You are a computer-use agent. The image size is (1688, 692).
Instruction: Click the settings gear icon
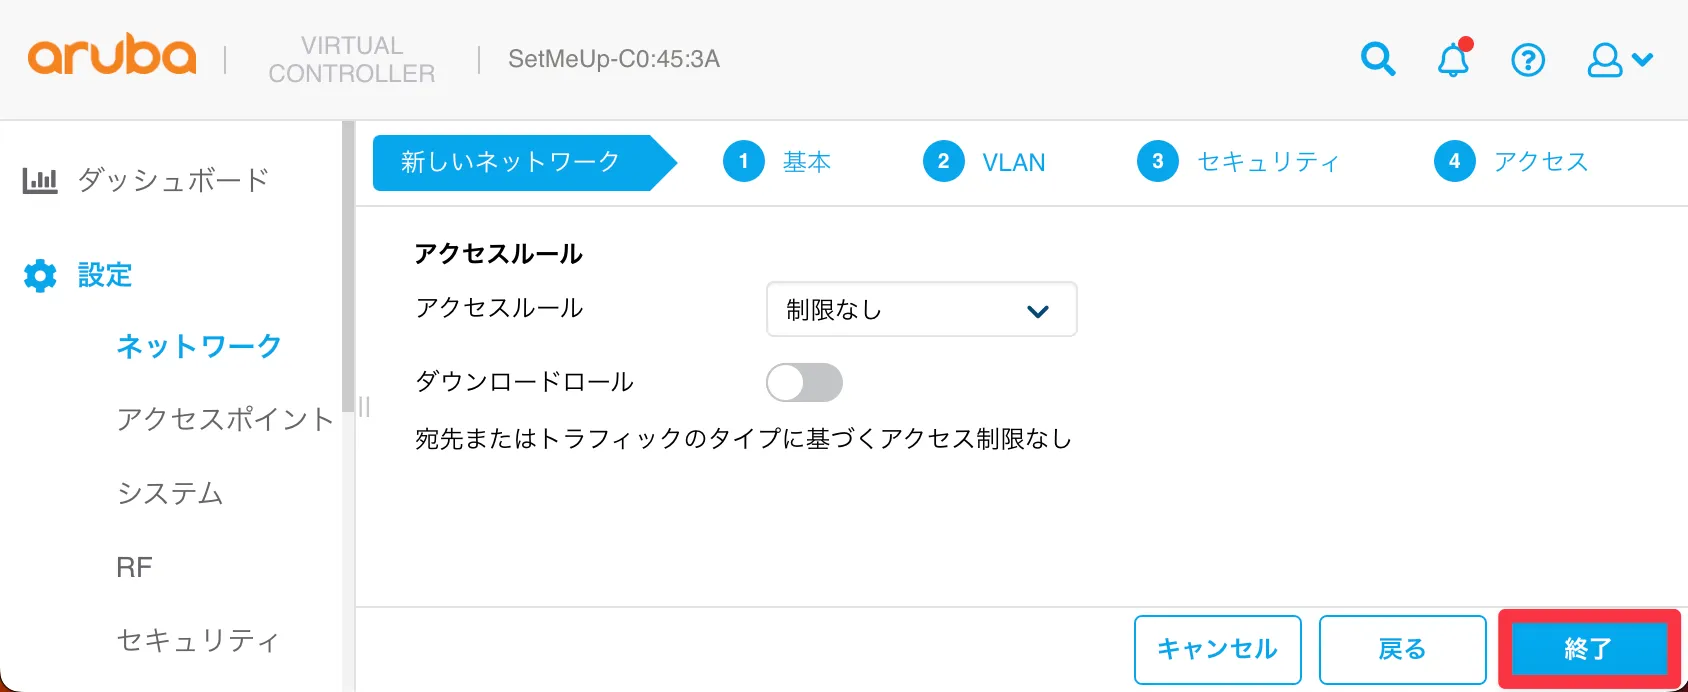coord(40,275)
